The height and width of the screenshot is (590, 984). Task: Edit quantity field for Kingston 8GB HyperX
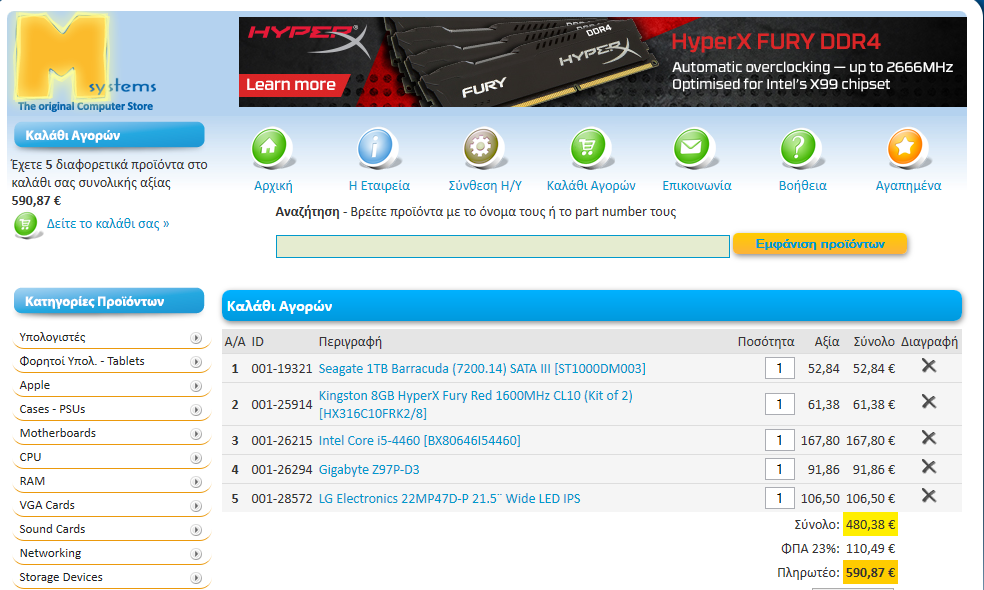coord(779,404)
